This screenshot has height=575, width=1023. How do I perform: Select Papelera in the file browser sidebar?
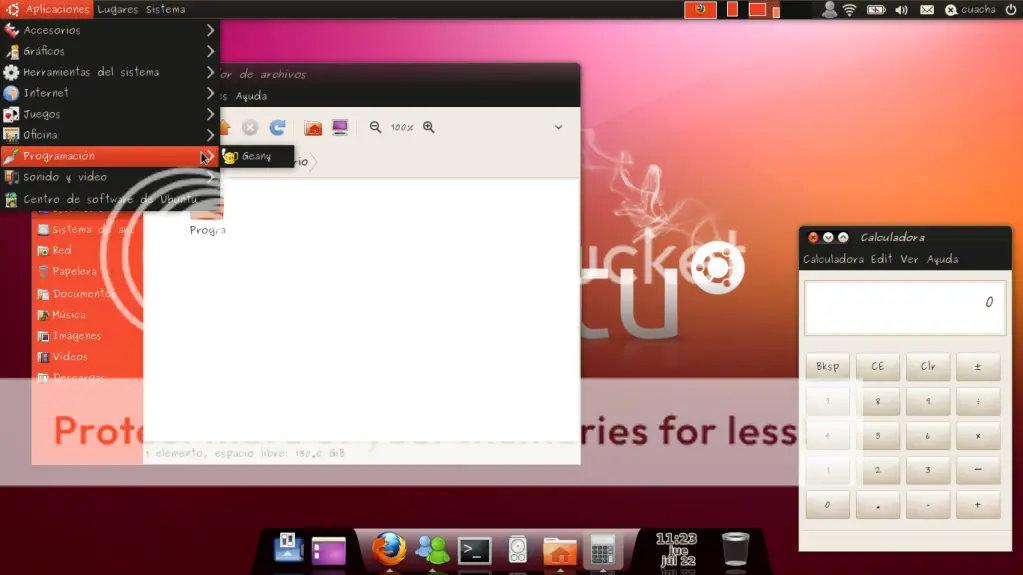coord(68,271)
